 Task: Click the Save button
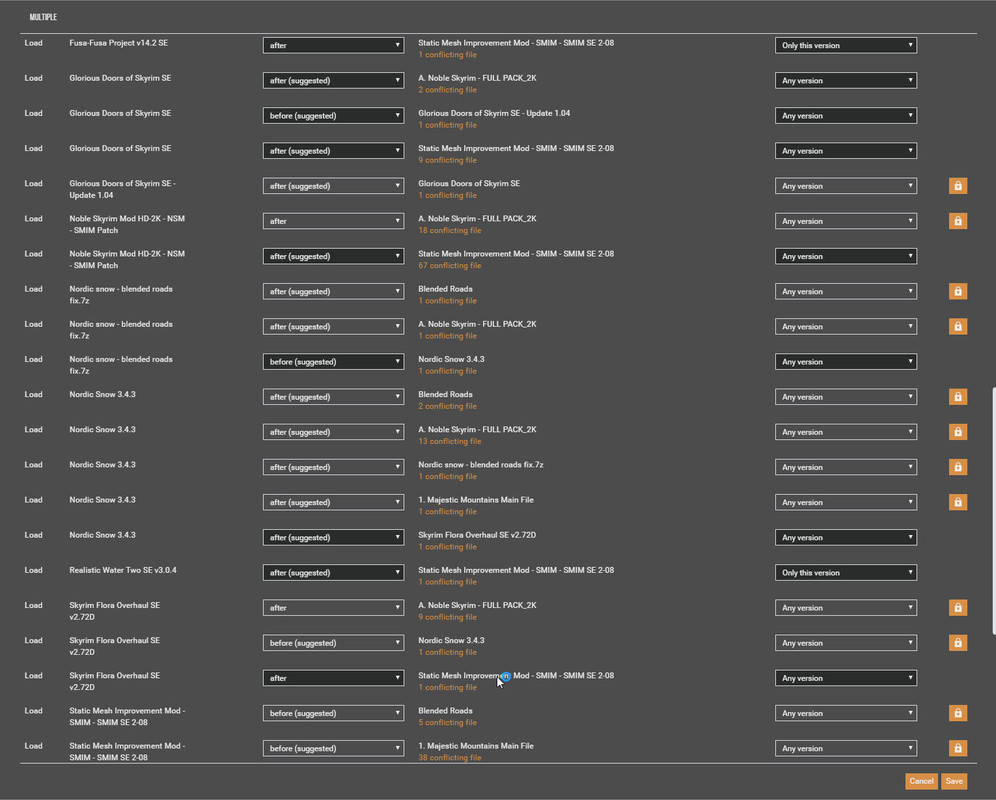tap(954, 781)
